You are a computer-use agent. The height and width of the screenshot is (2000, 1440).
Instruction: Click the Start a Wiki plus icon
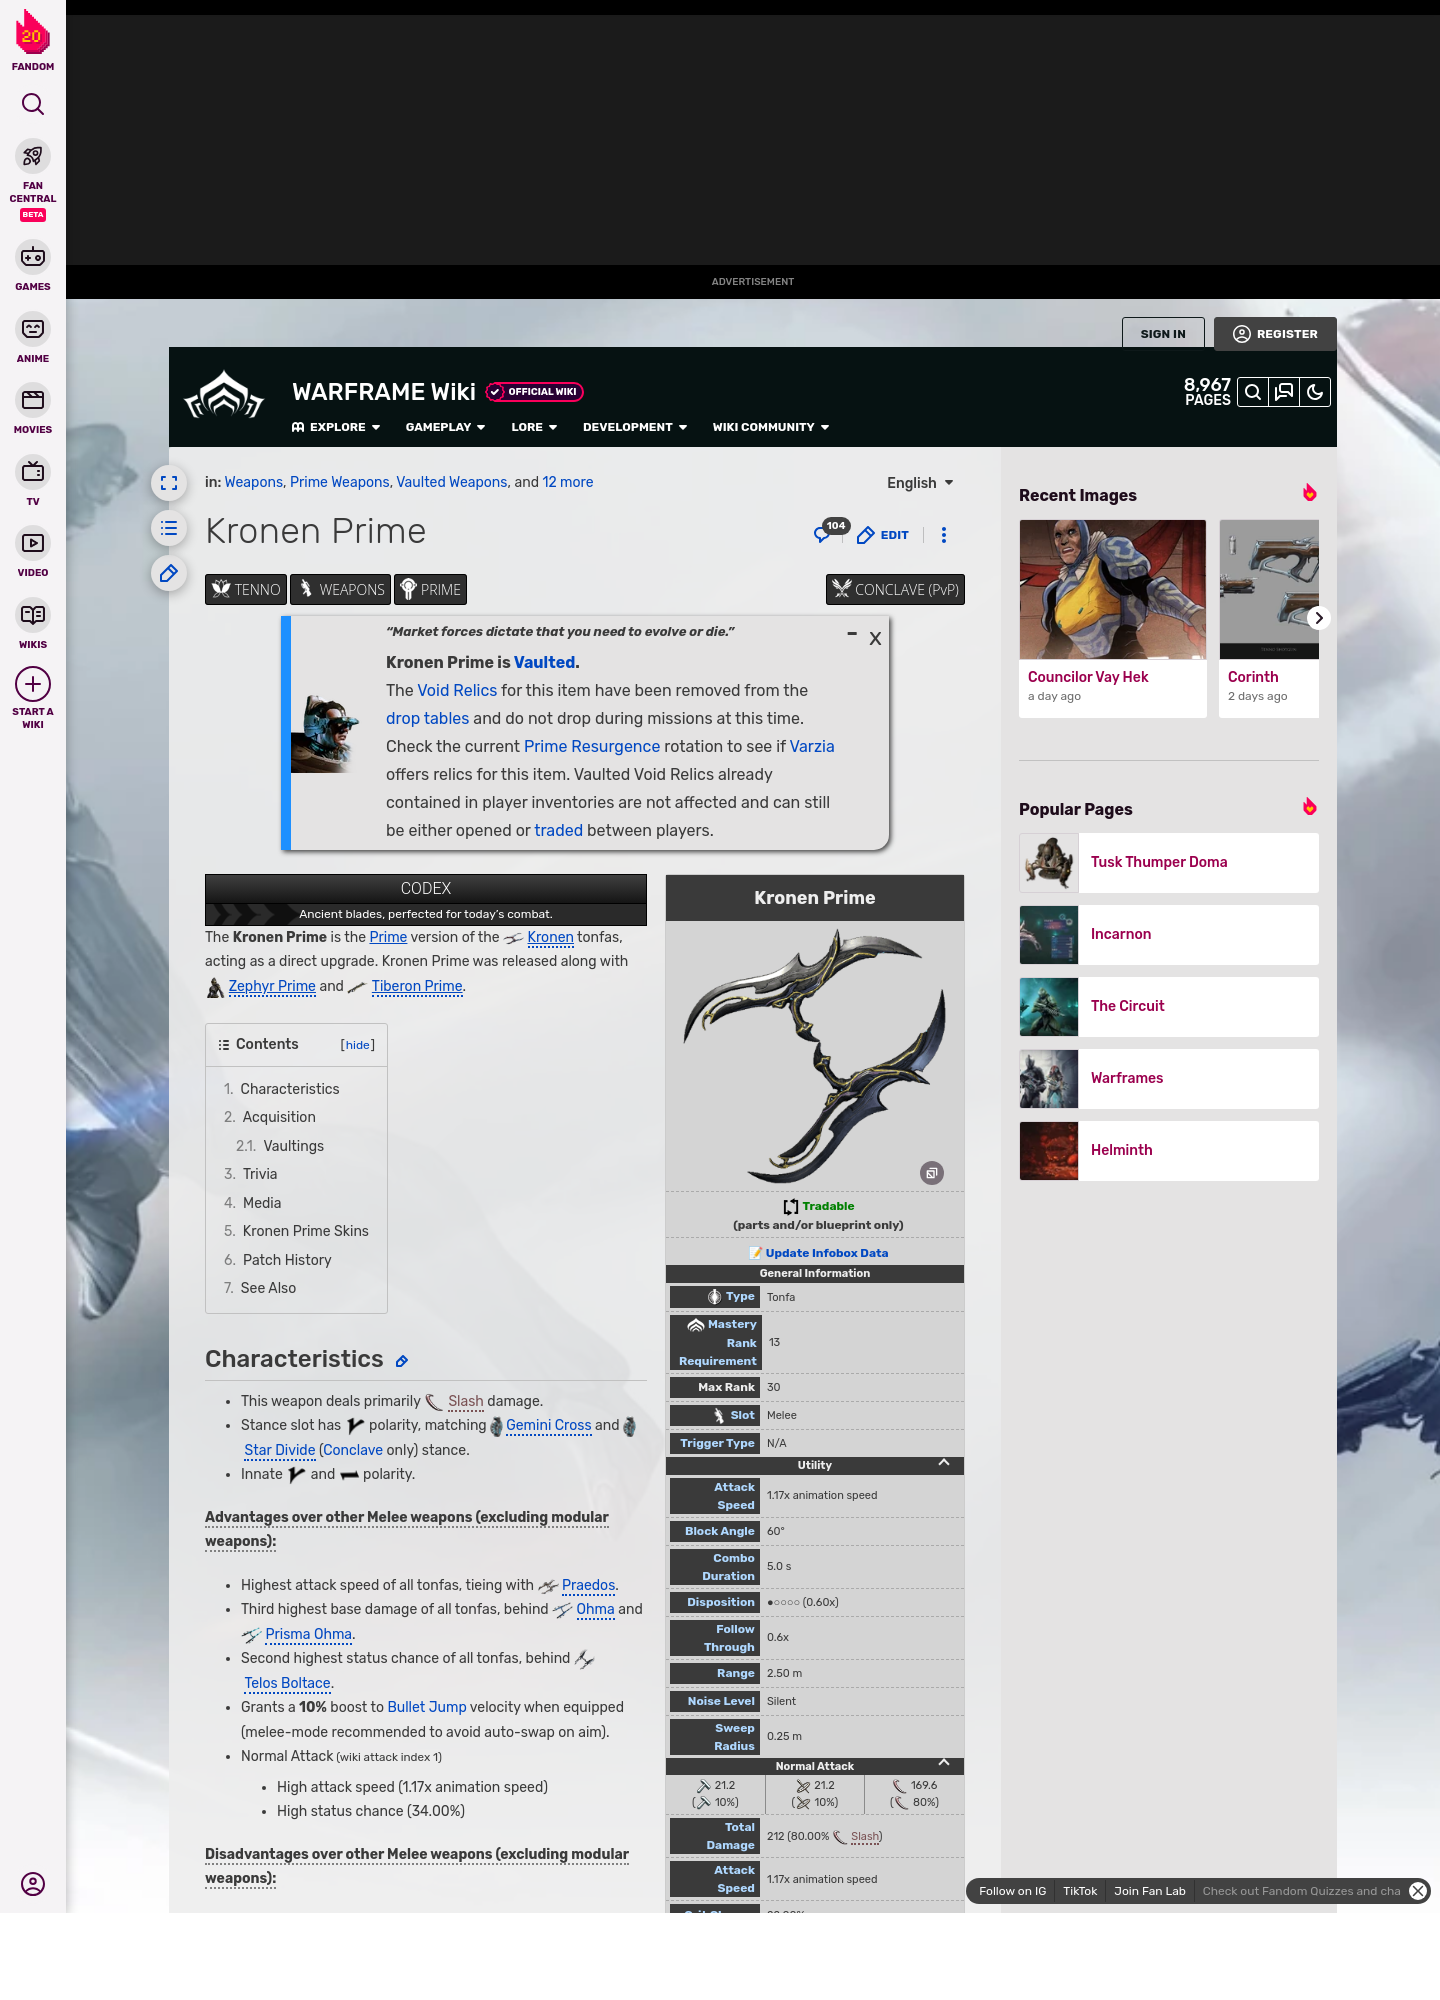(33, 685)
